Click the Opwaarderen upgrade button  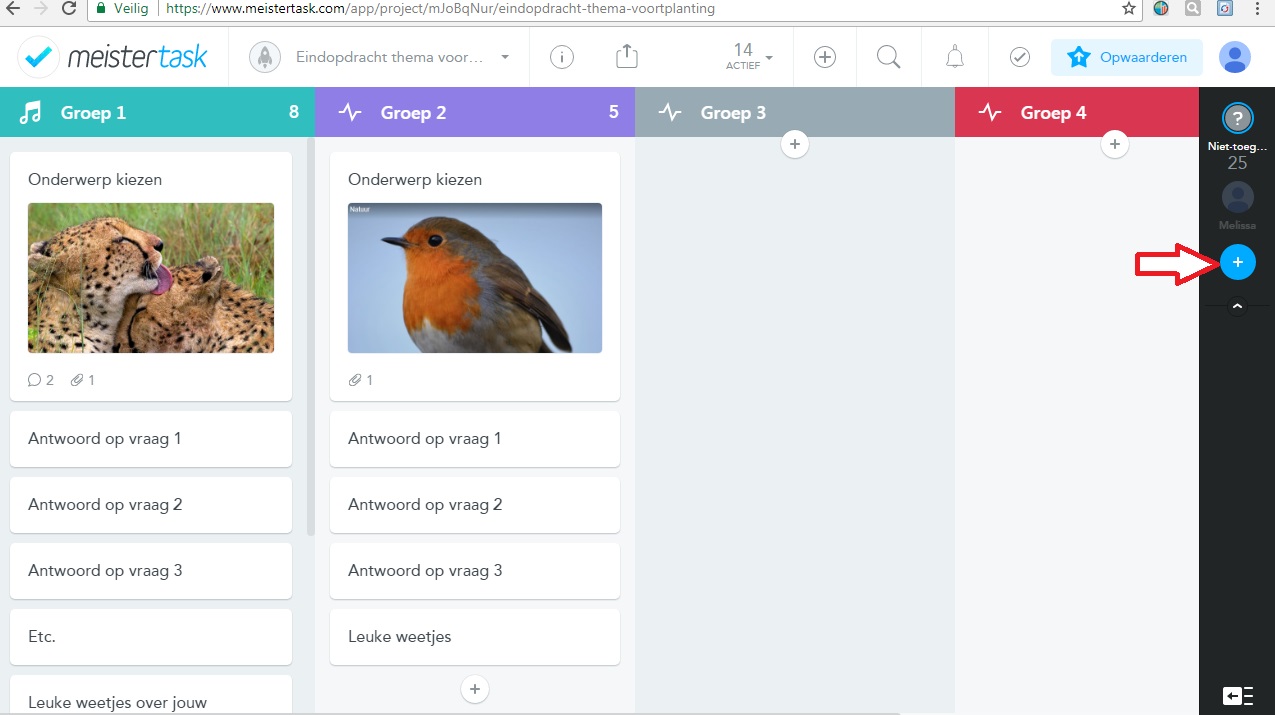click(1126, 57)
